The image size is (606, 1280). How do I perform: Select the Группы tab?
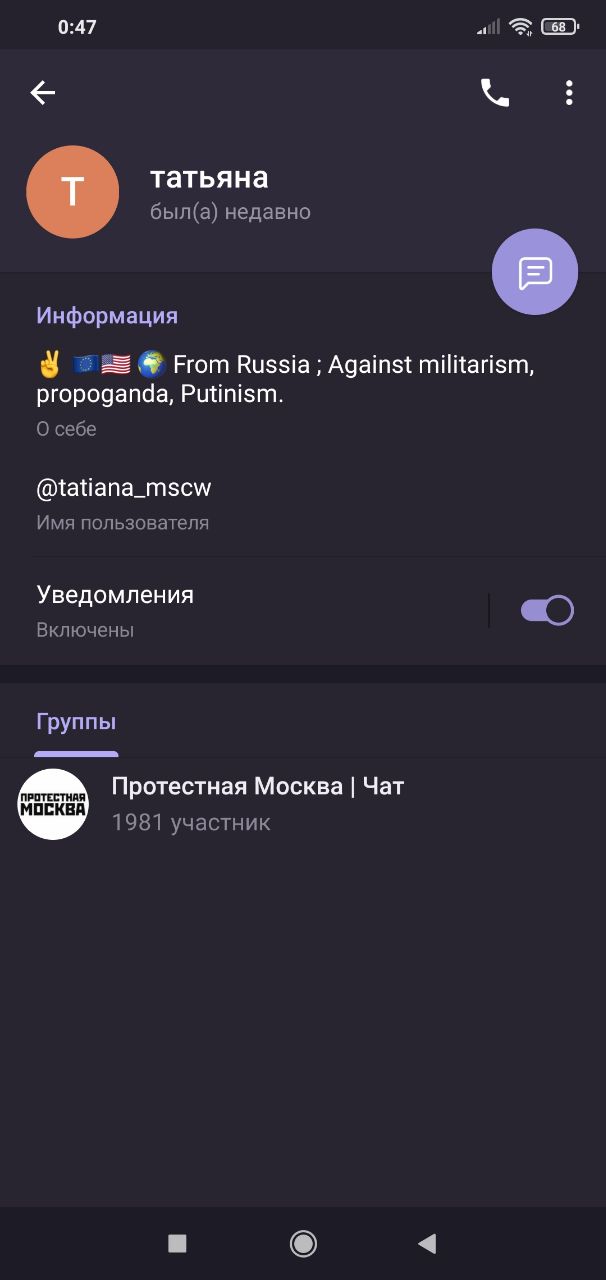tap(76, 722)
